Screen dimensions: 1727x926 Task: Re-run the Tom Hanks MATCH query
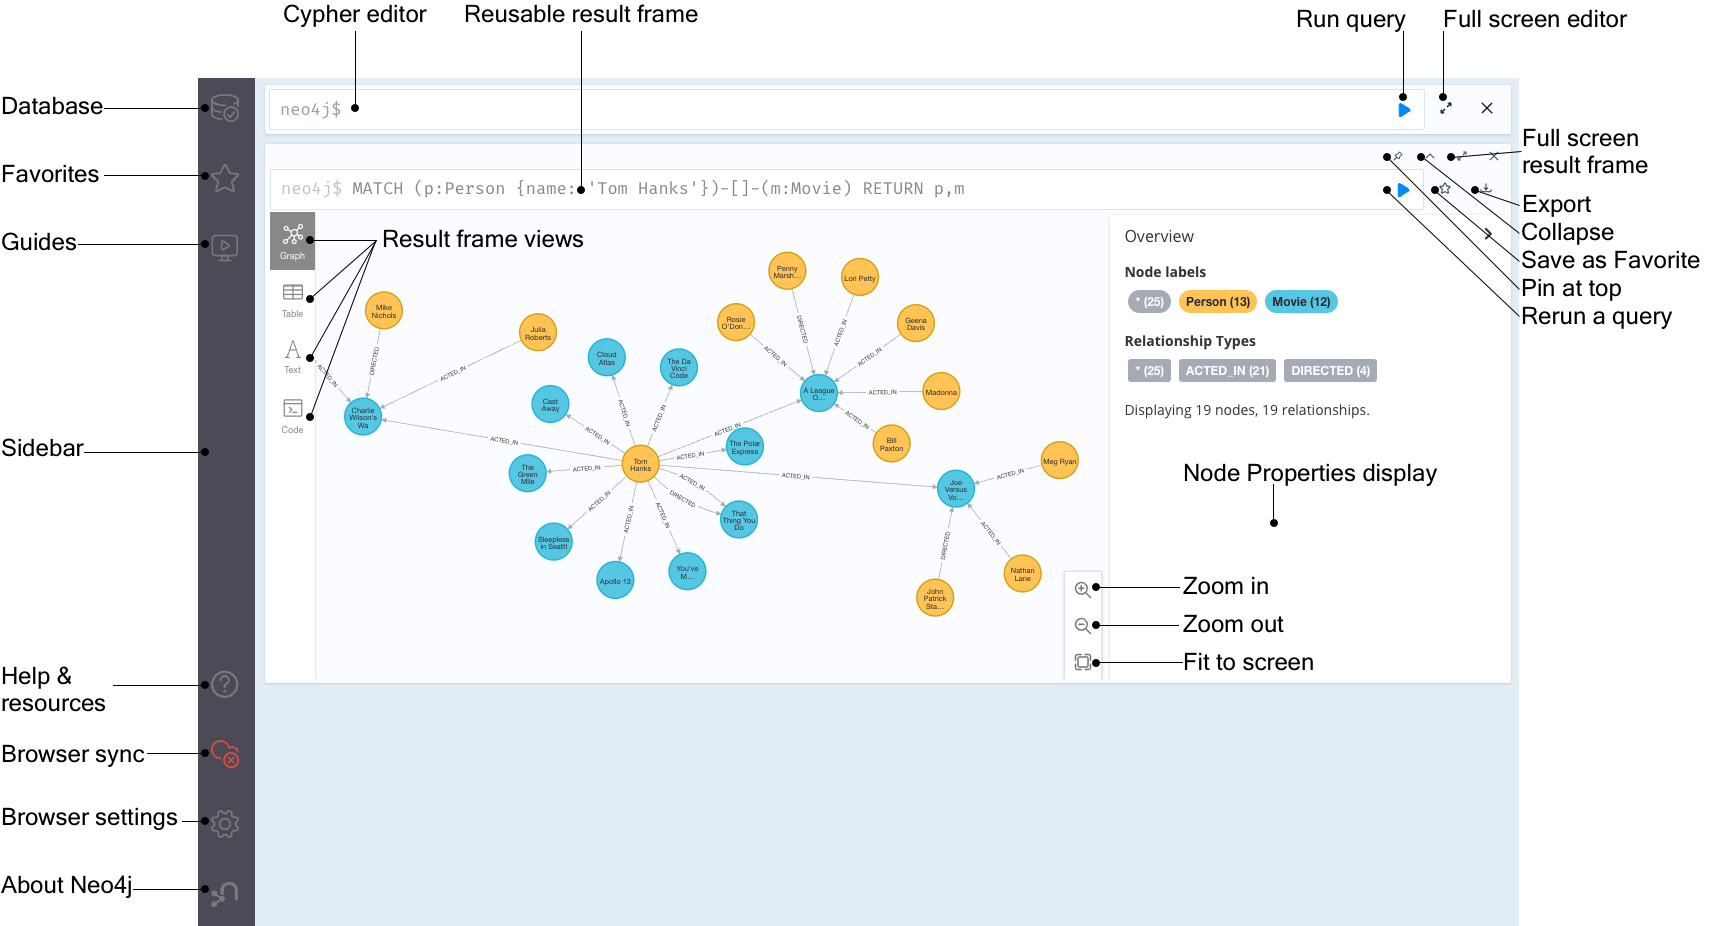1404,190
